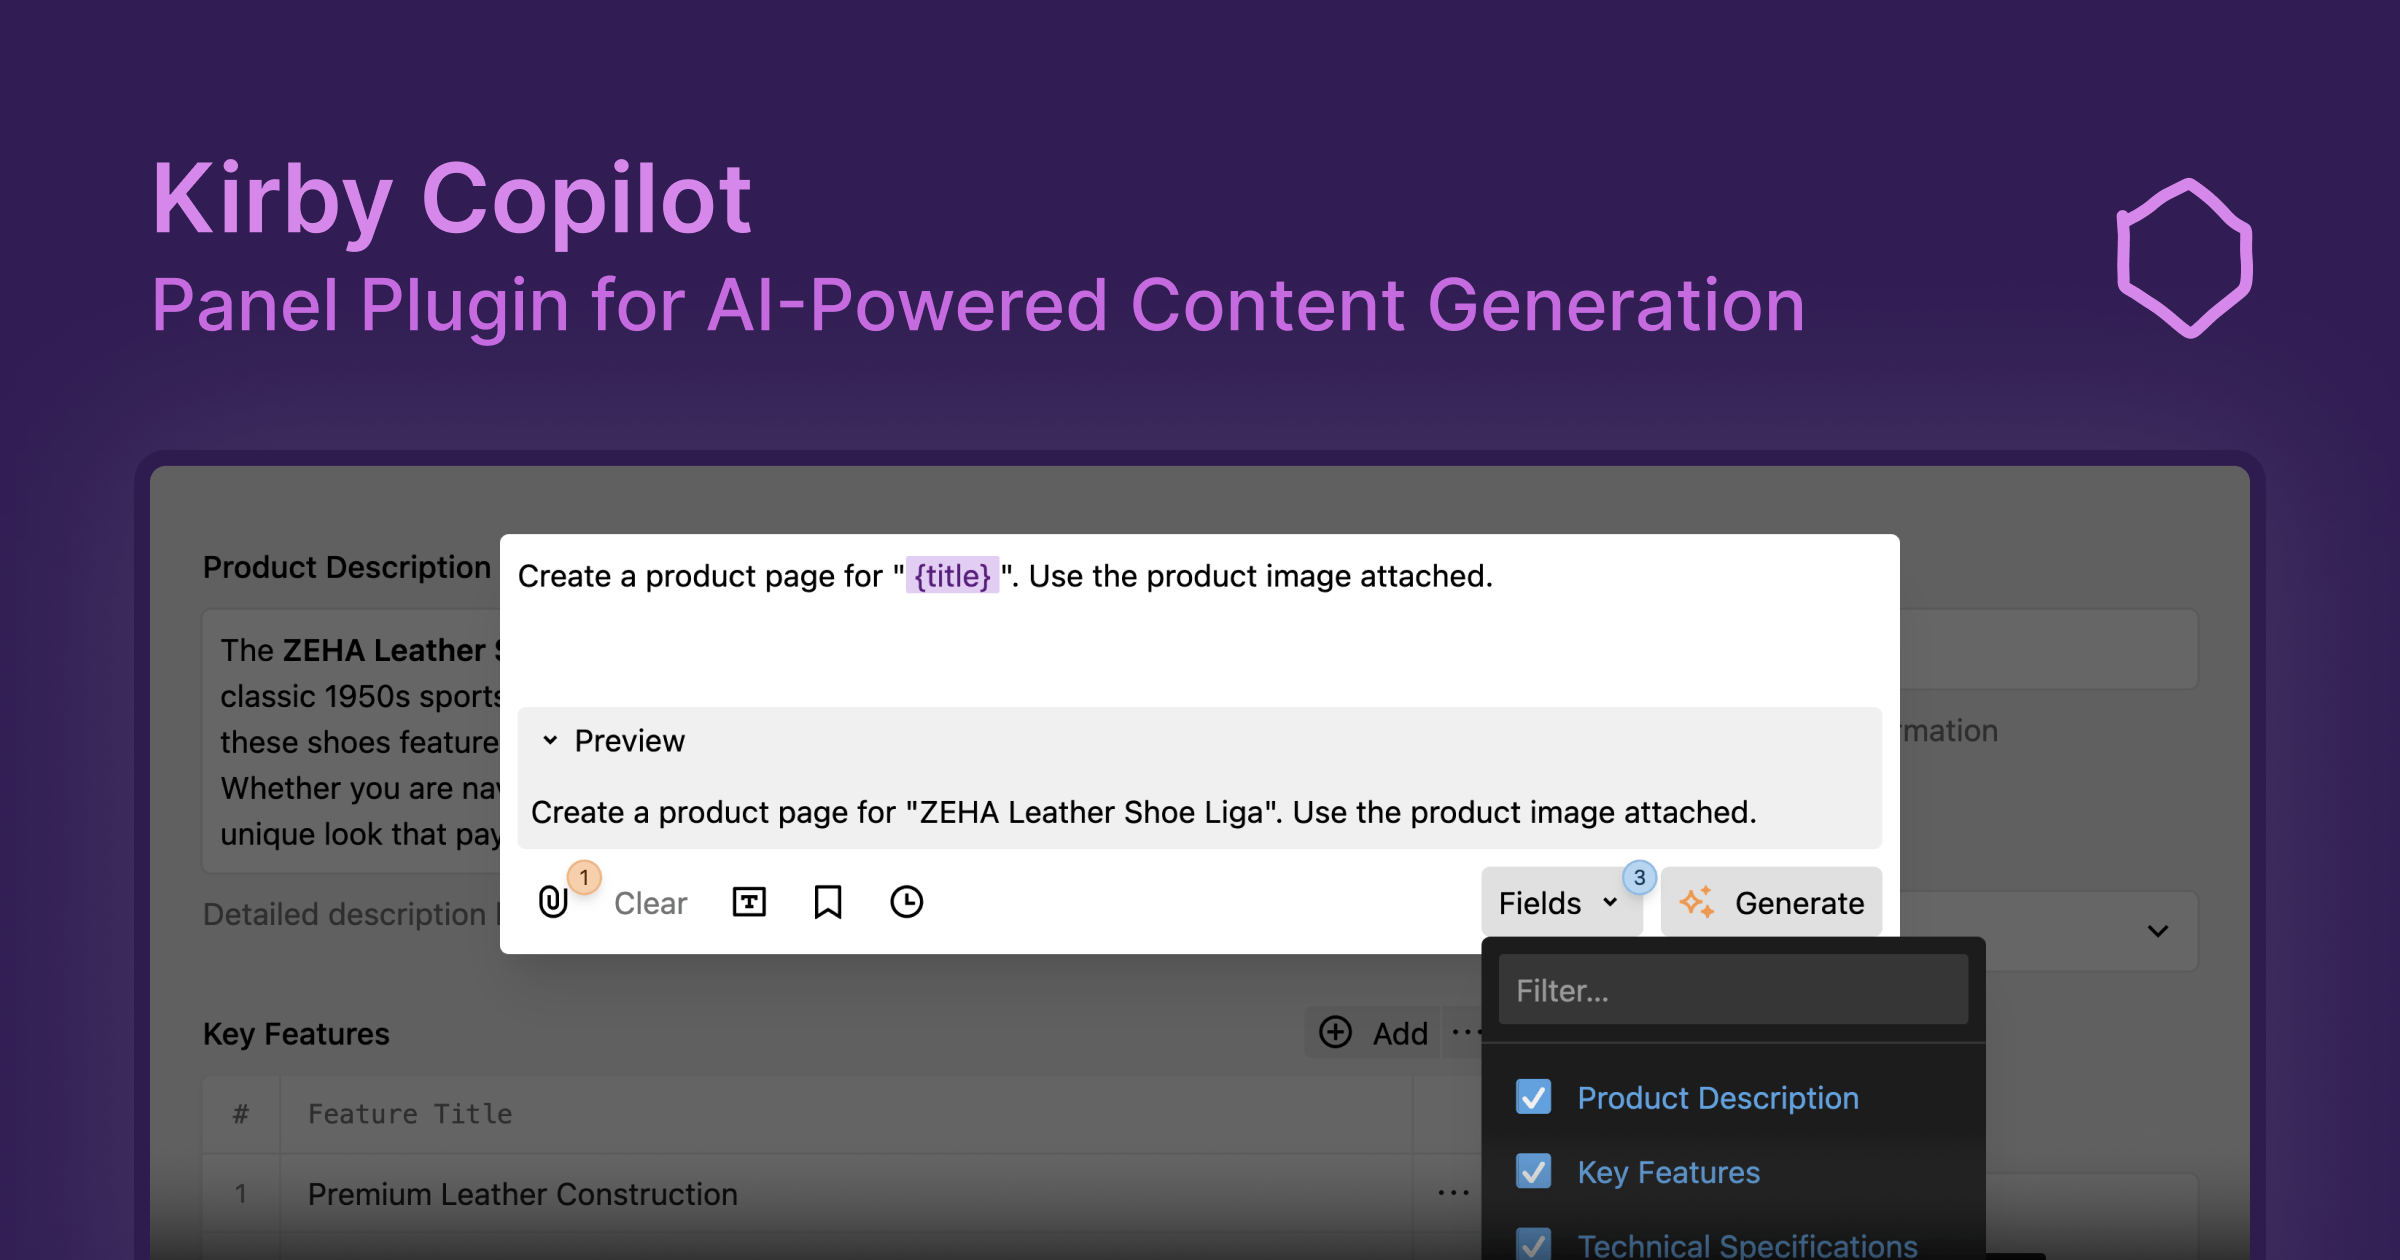This screenshot has height=1260, width=2400.
Task: Open the prompt templates text icon
Action: [749, 902]
